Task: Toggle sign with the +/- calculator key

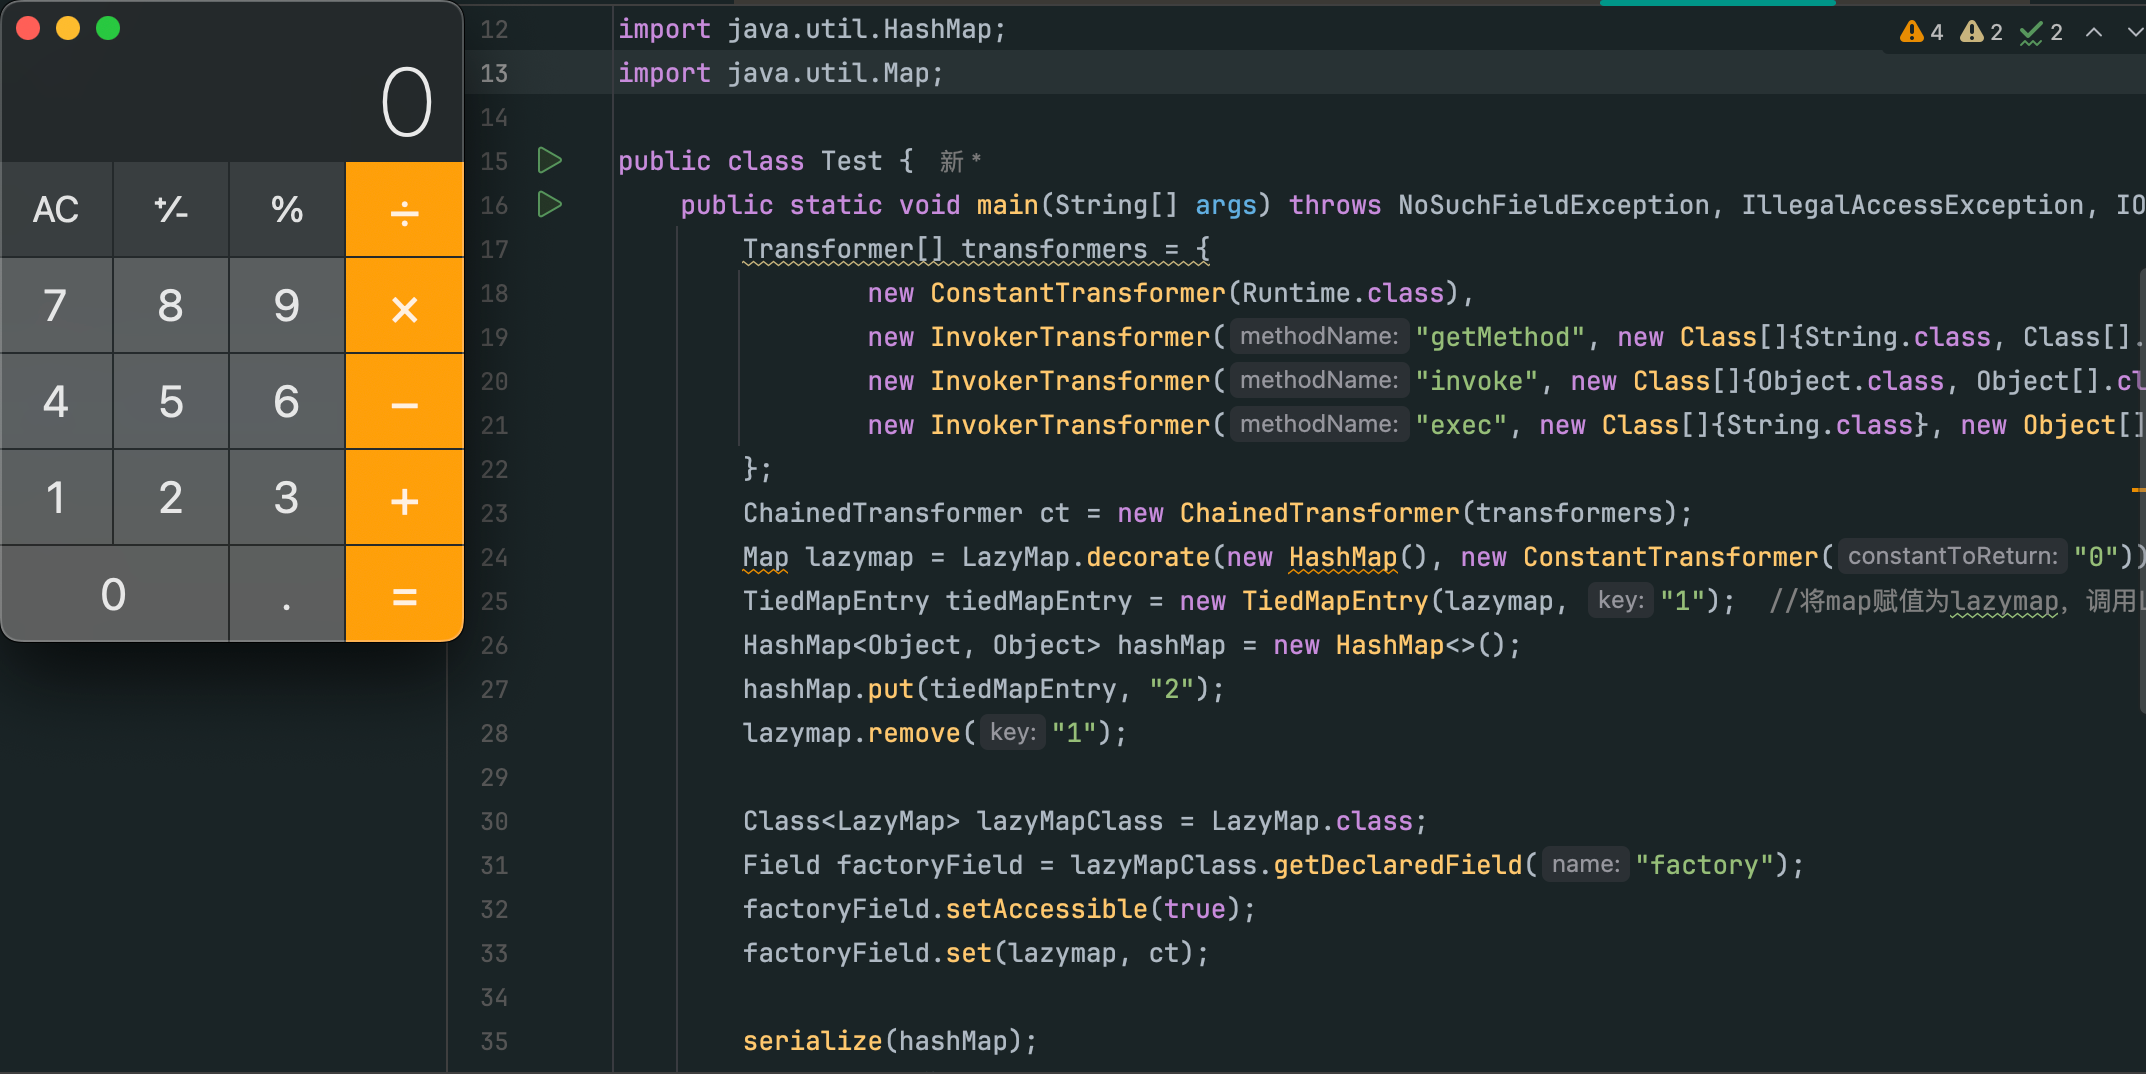Action: click(171, 209)
